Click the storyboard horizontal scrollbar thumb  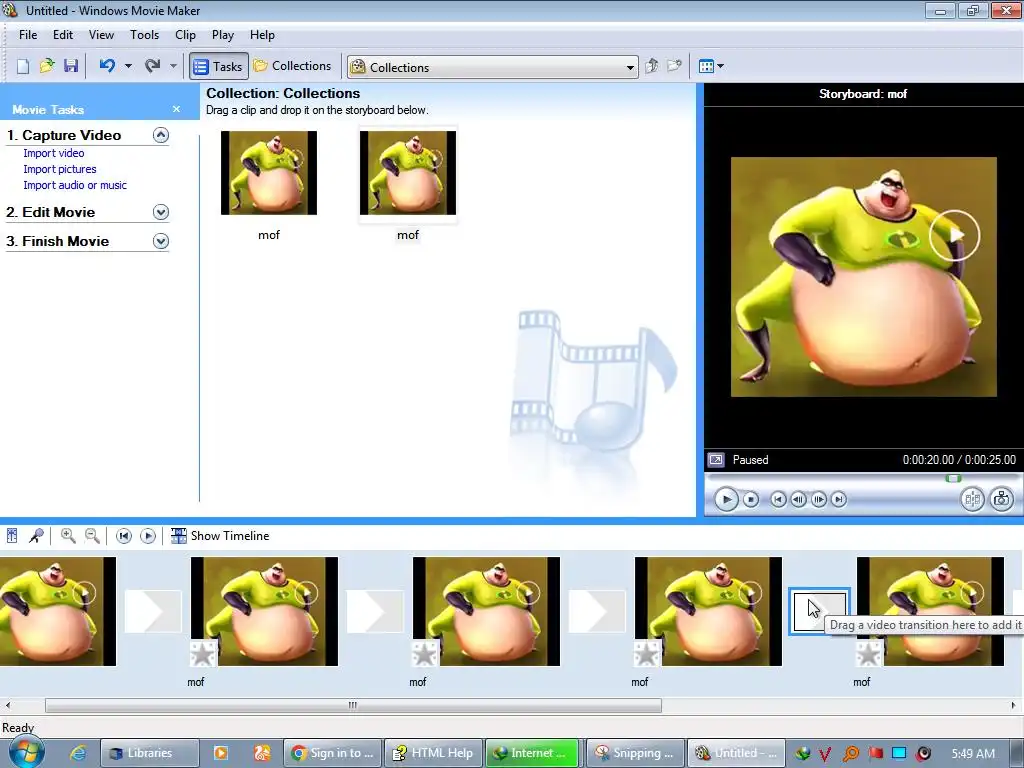click(x=353, y=705)
